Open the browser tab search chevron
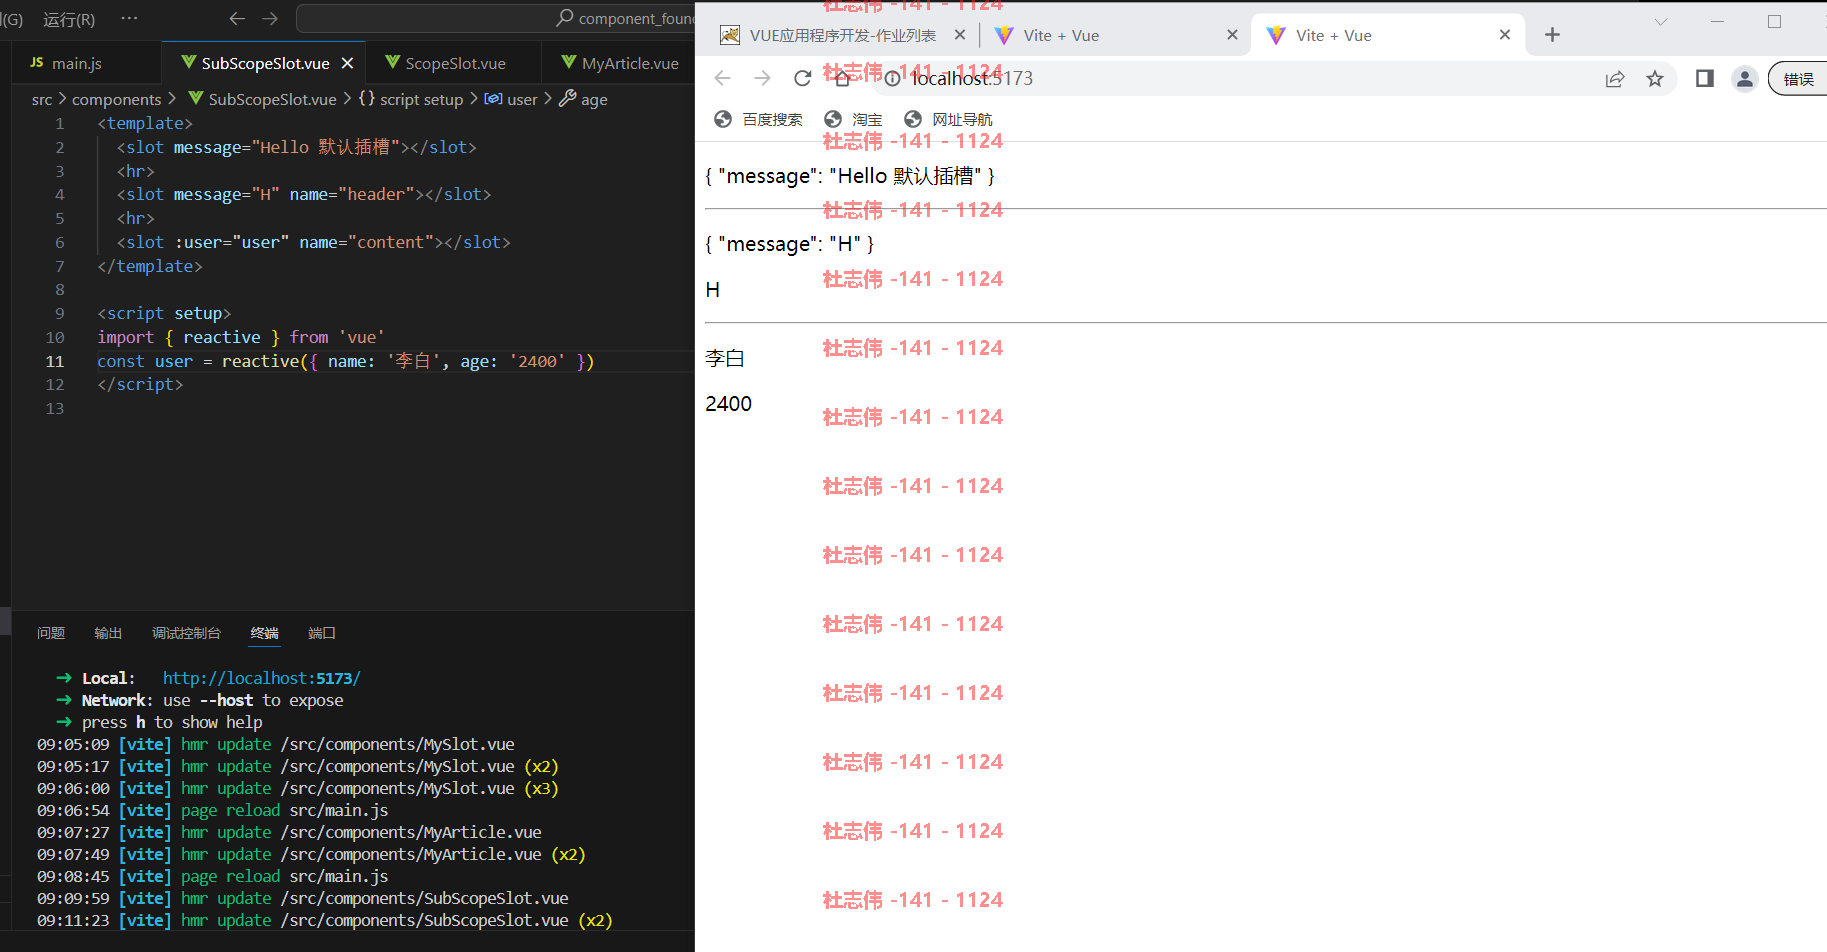 coord(1661,21)
